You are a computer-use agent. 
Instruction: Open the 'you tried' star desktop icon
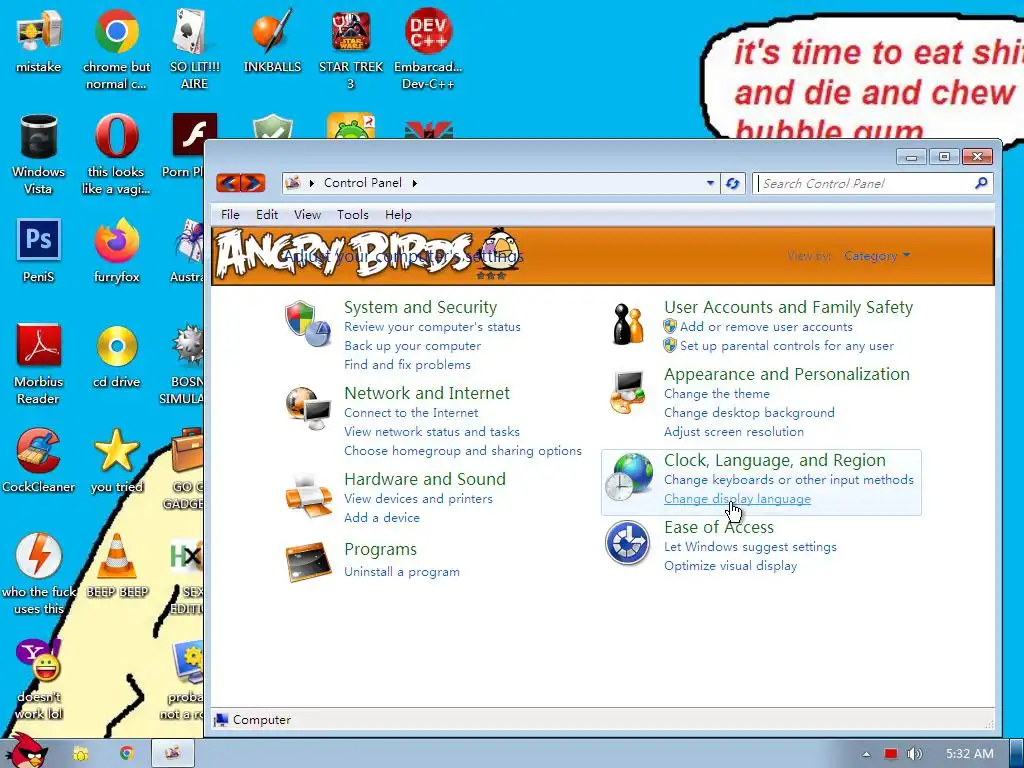pyautogui.click(x=116, y=460)
